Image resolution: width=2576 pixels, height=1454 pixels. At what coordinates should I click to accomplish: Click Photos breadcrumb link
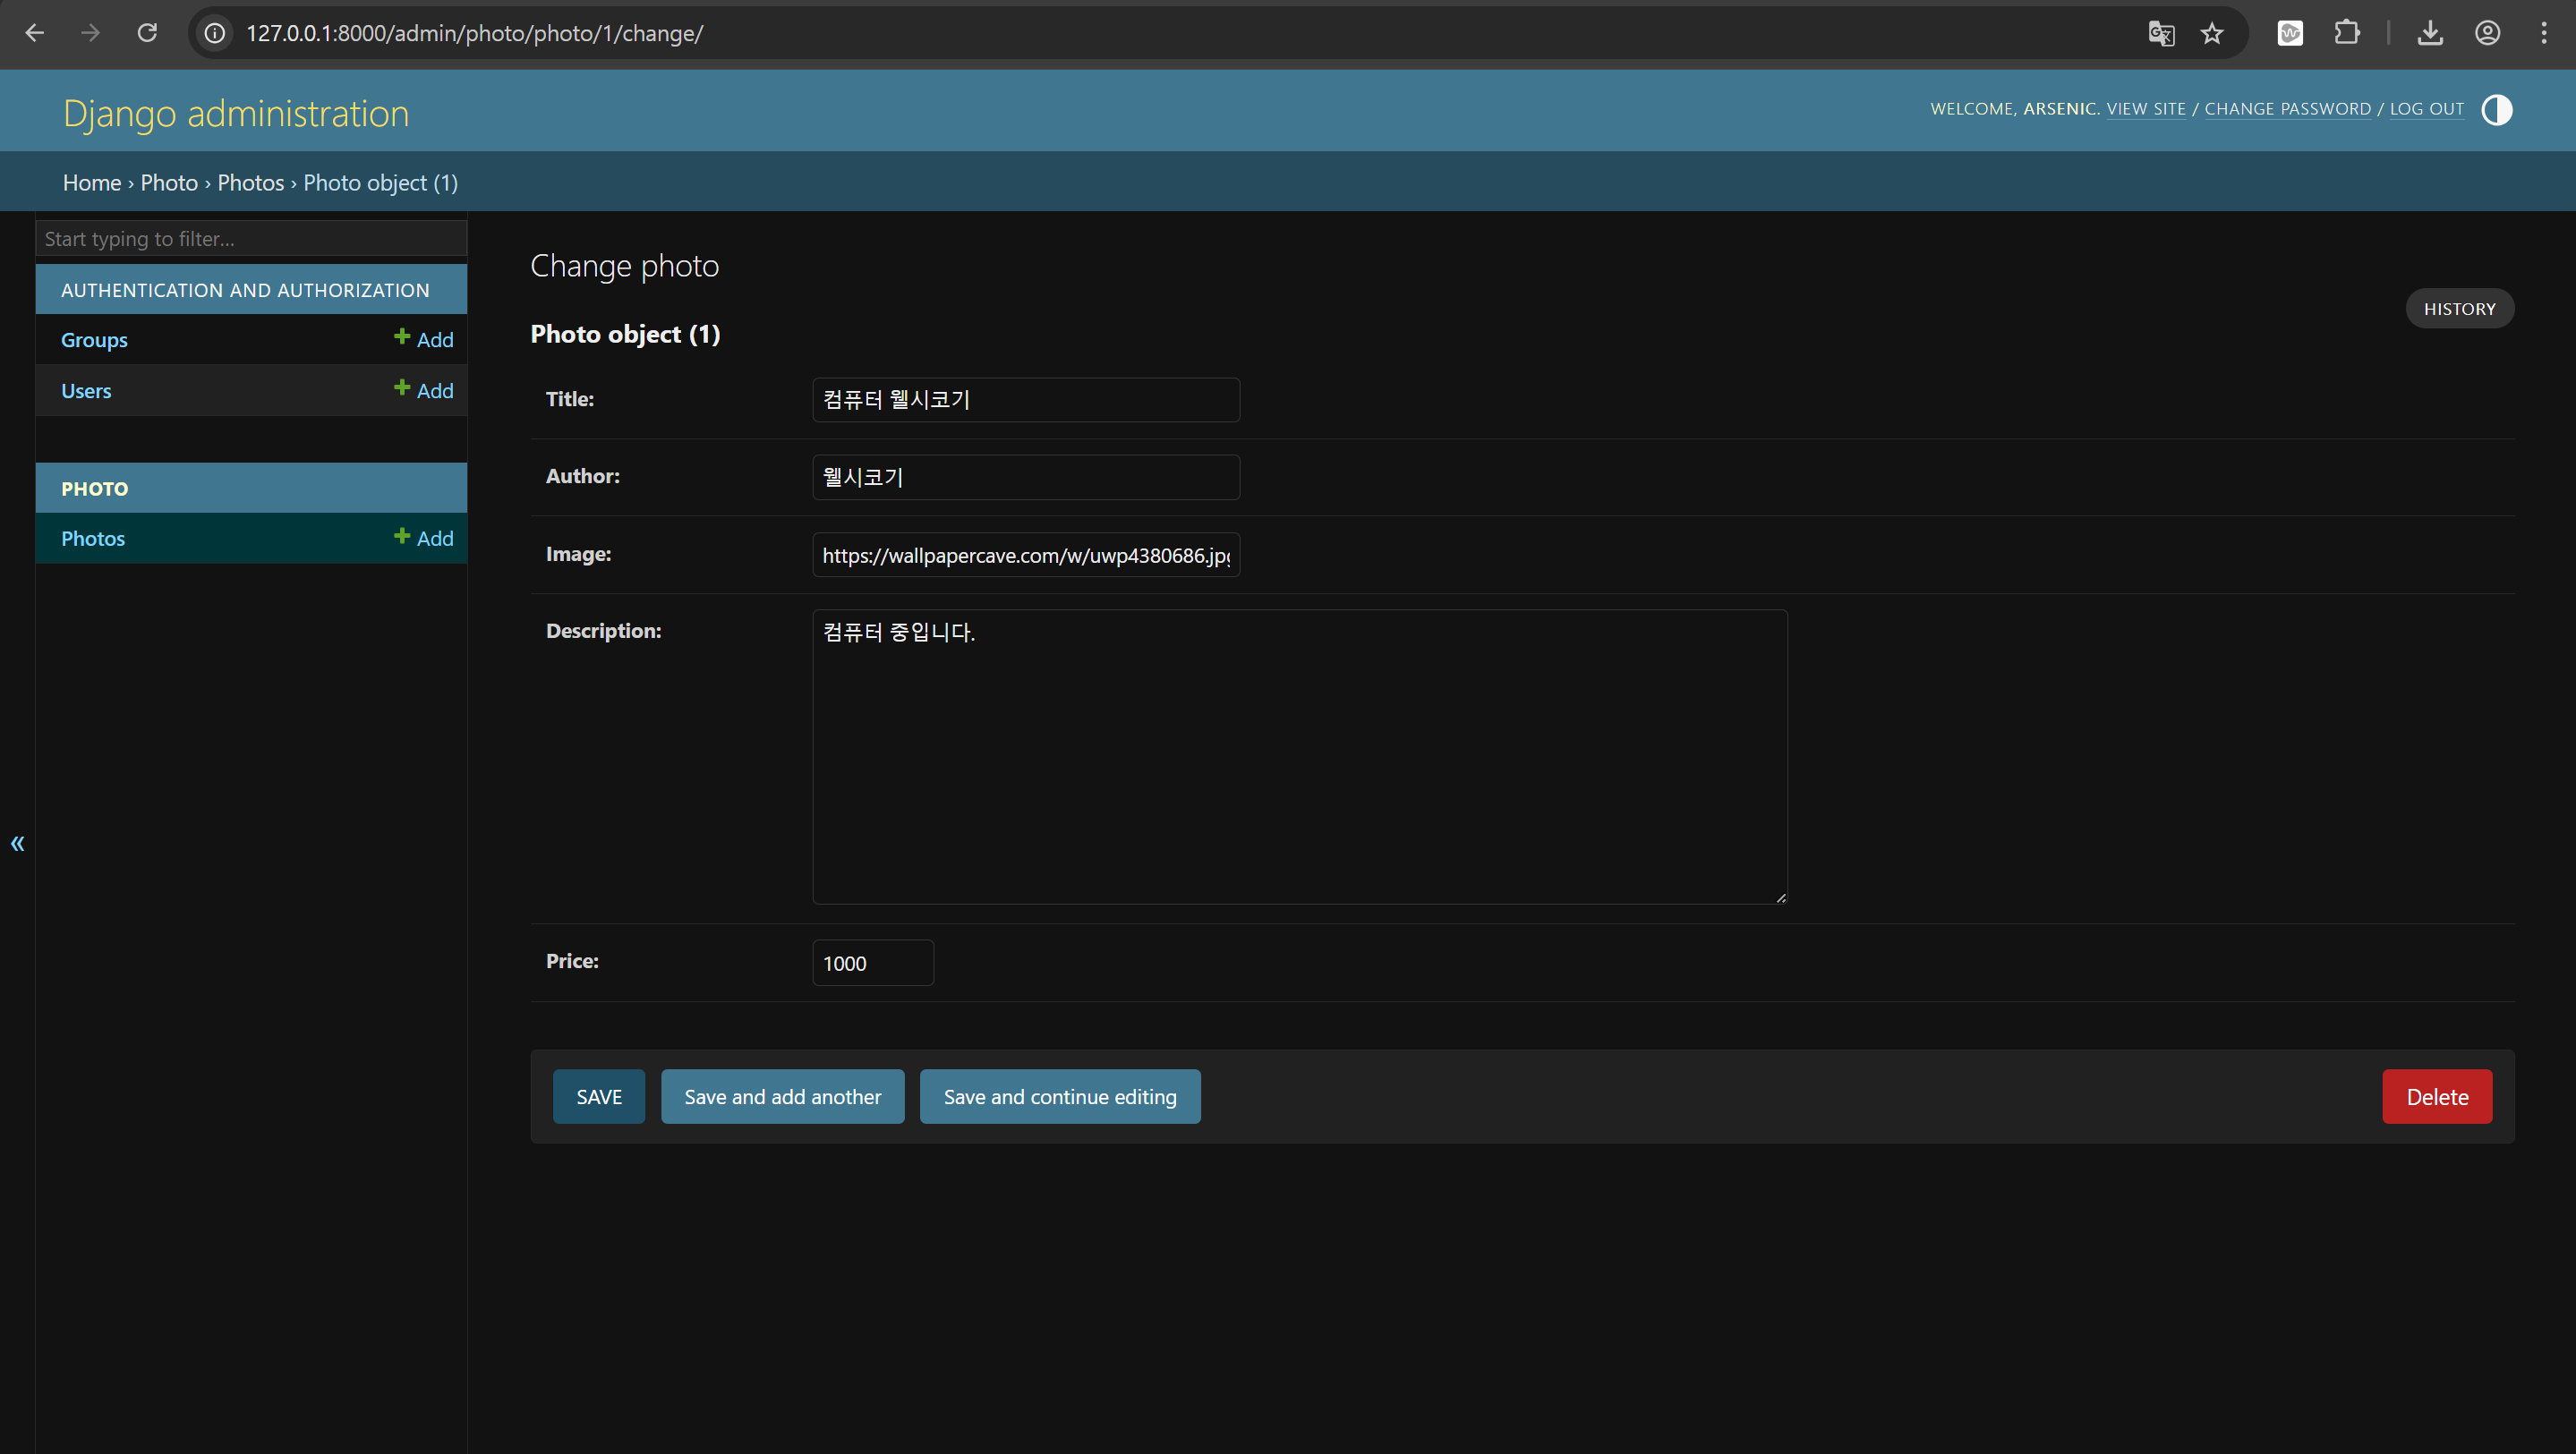[250, 183]
